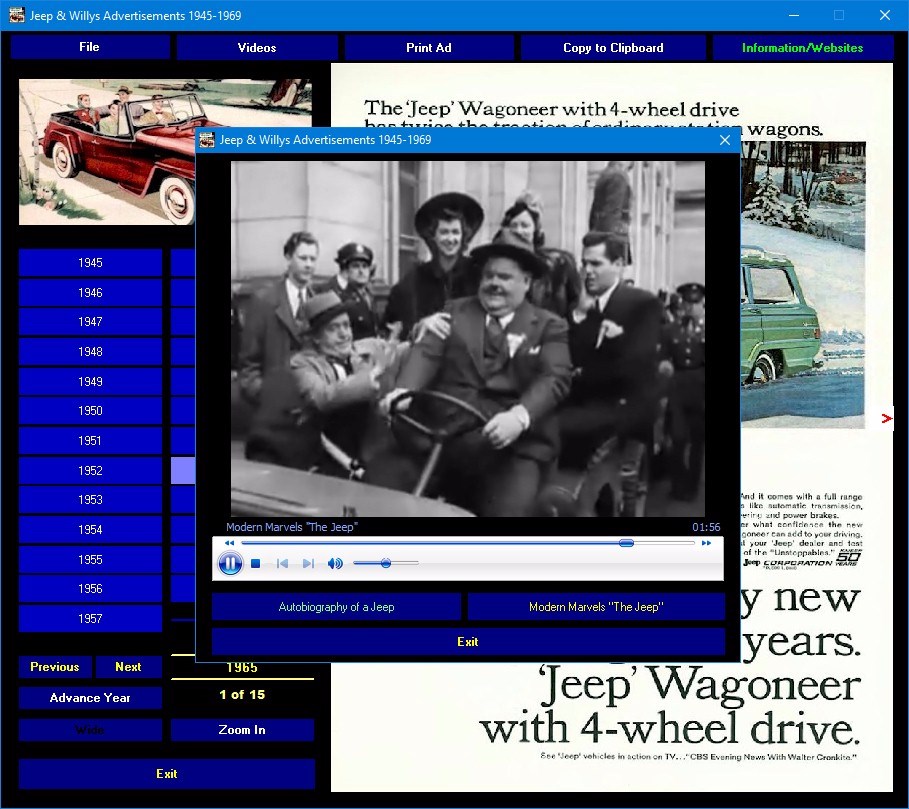
Task: Click the rewind double-arrow icon
Action: tap(230, 543)
